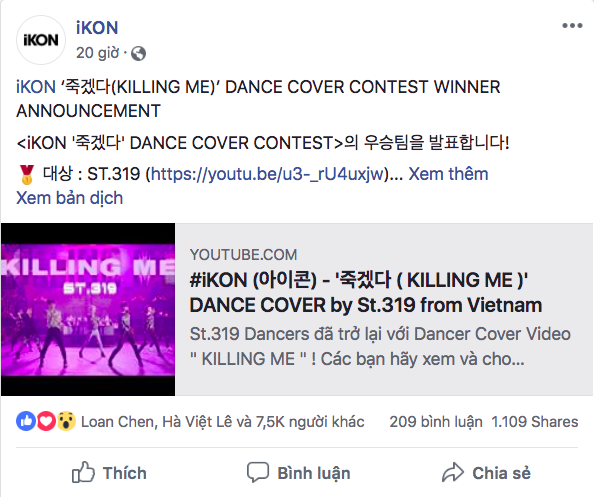Image resolution: width=594 pixels, height=497 pixels.
Task: Open the iKON page name link
Action: click(97, 28)
